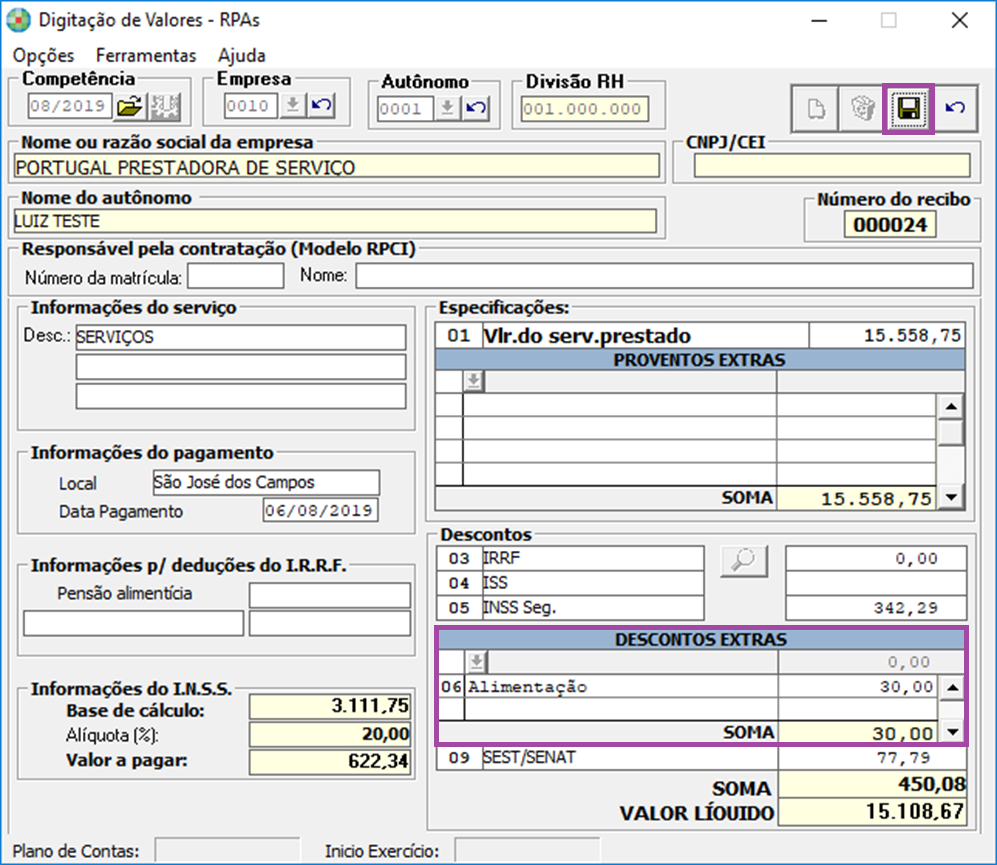
Task: Click the magnifier icon next to IRRF
Action: click(744, 561)
